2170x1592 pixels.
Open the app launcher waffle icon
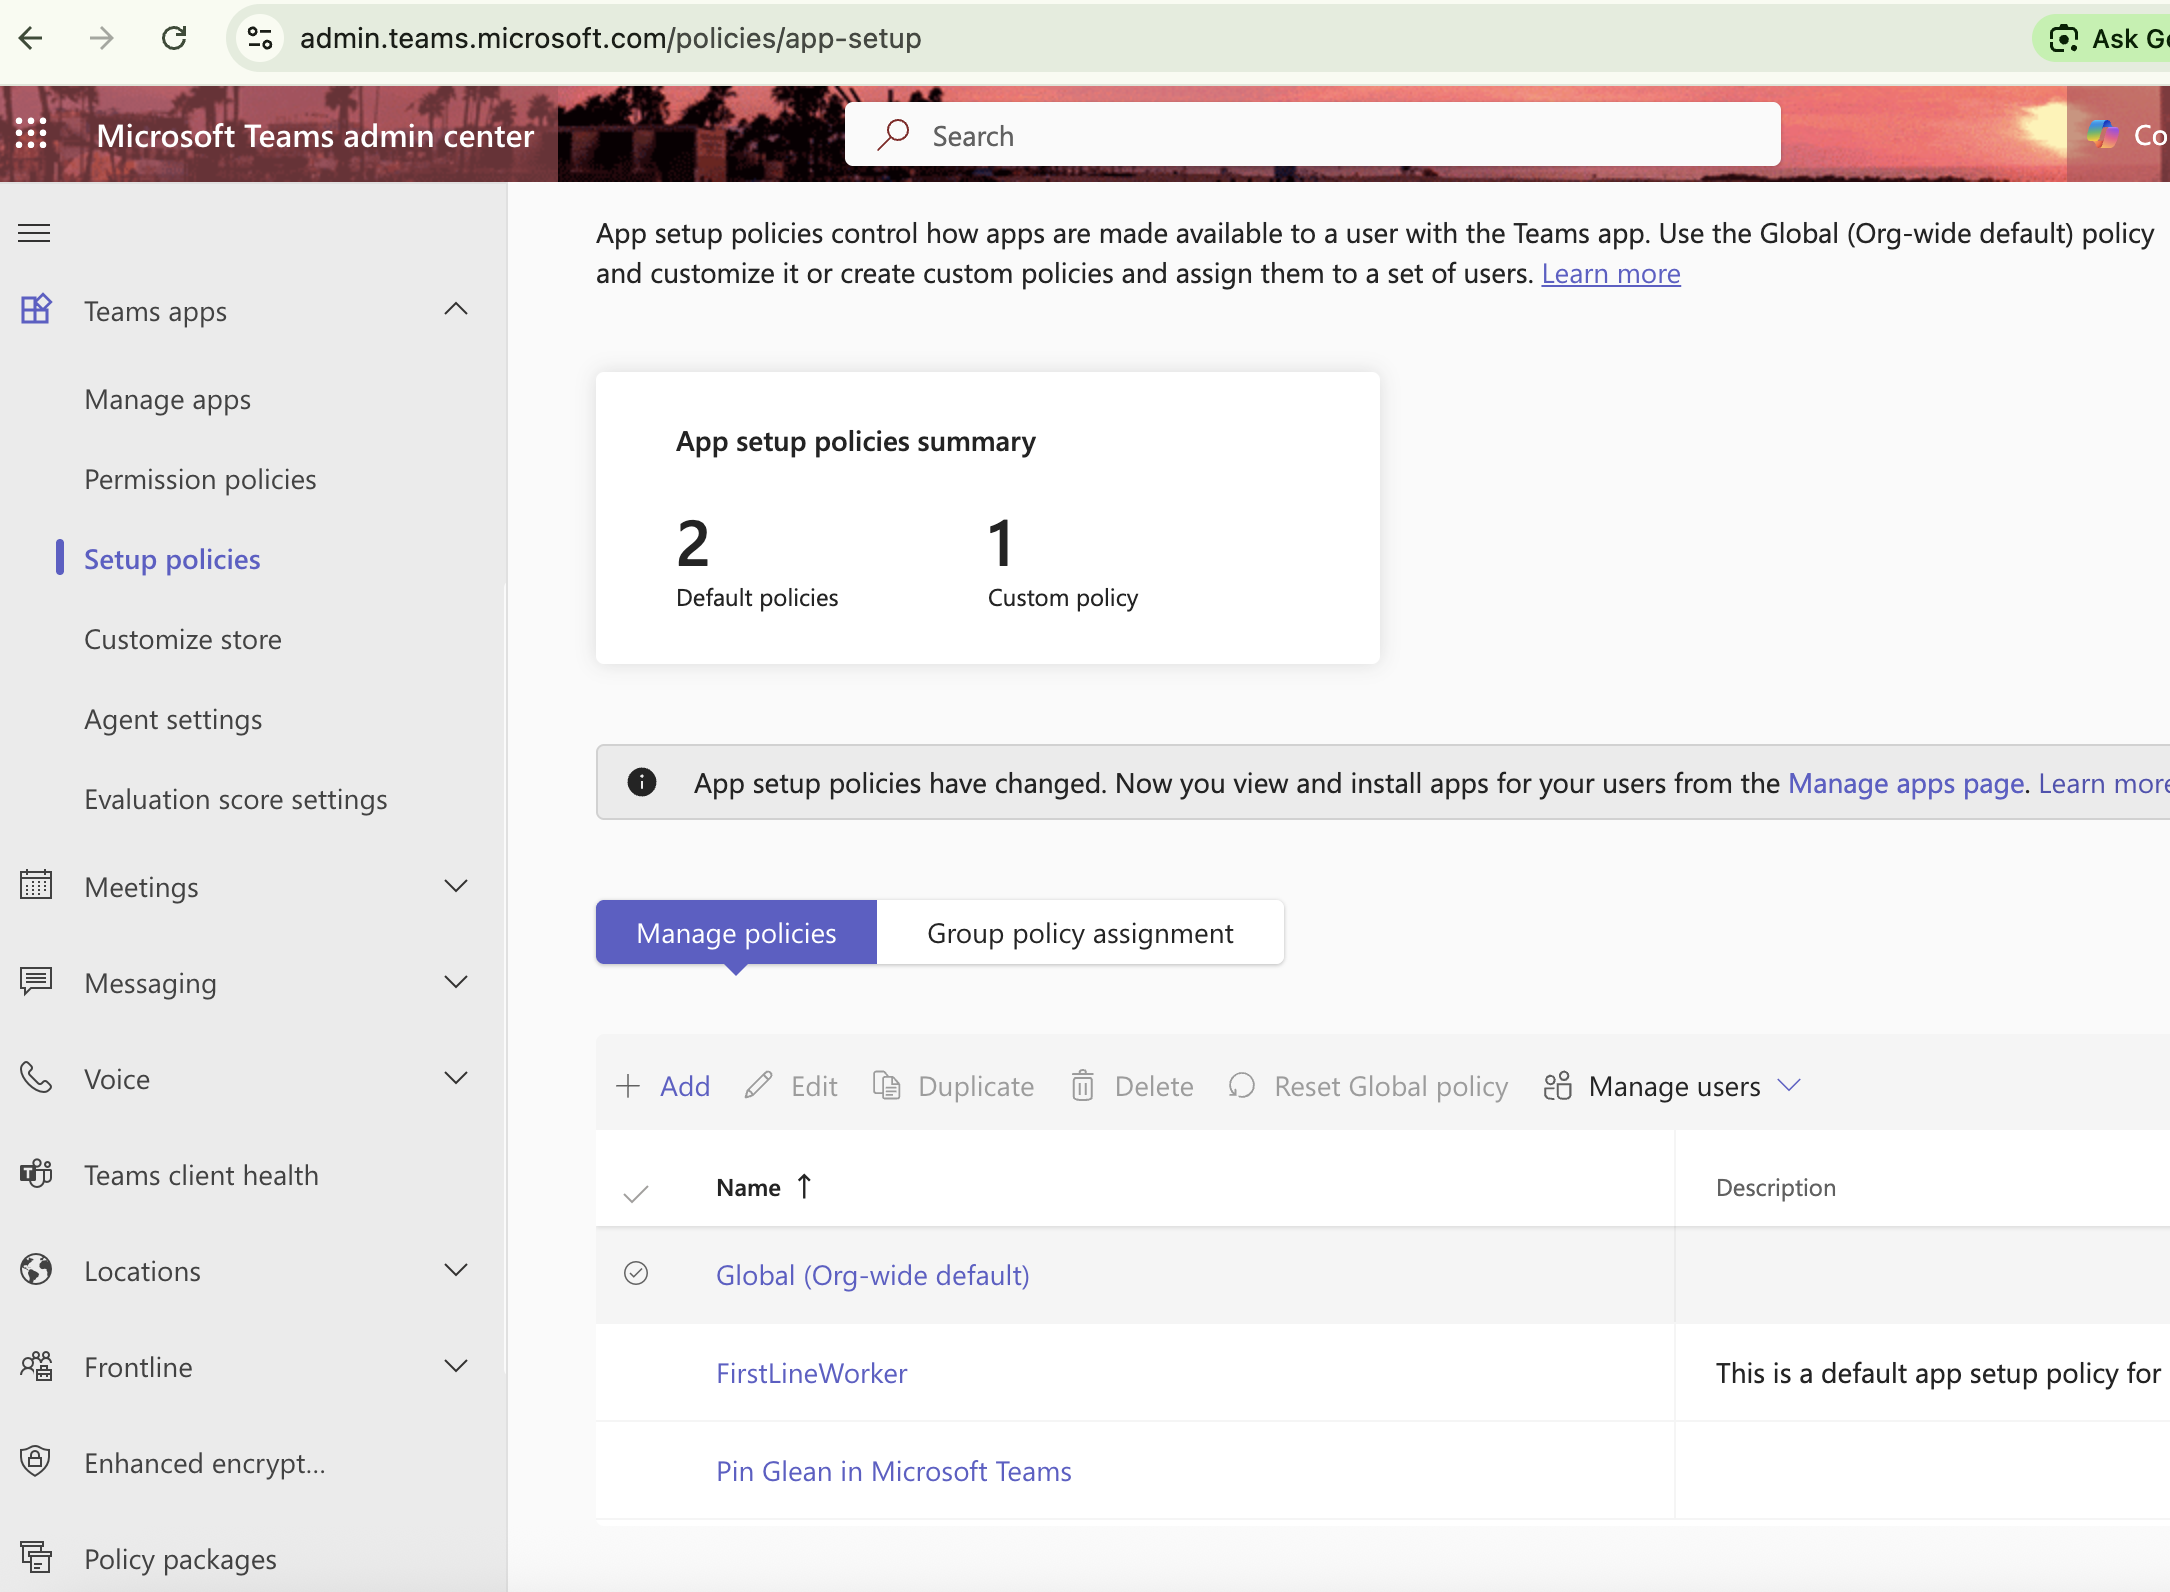click(31, 134)
